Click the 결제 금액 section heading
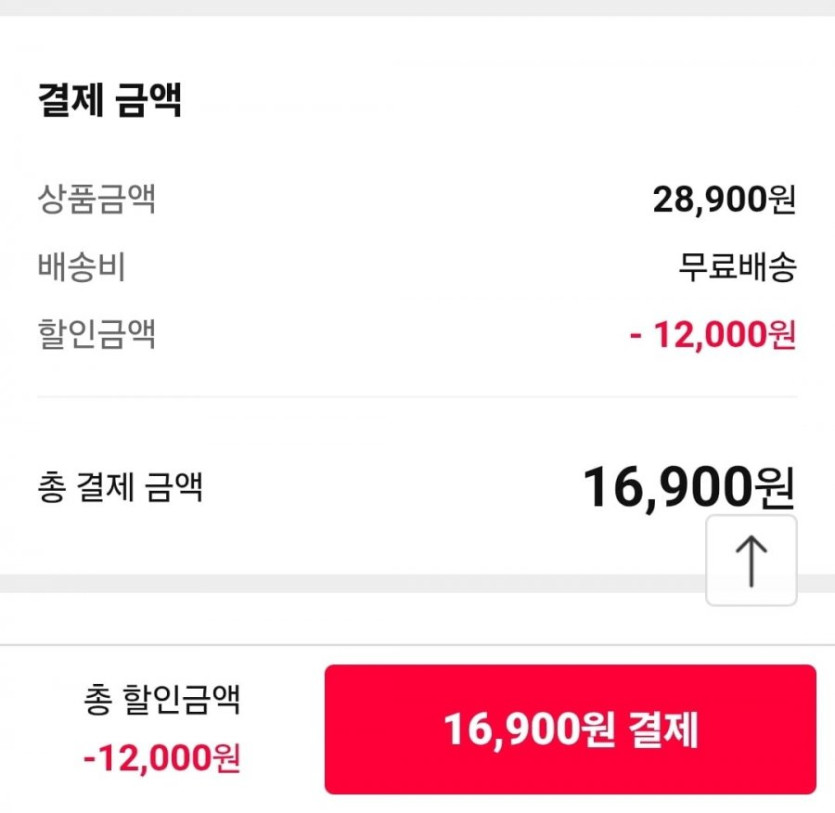835x813 pixels. 109,101
